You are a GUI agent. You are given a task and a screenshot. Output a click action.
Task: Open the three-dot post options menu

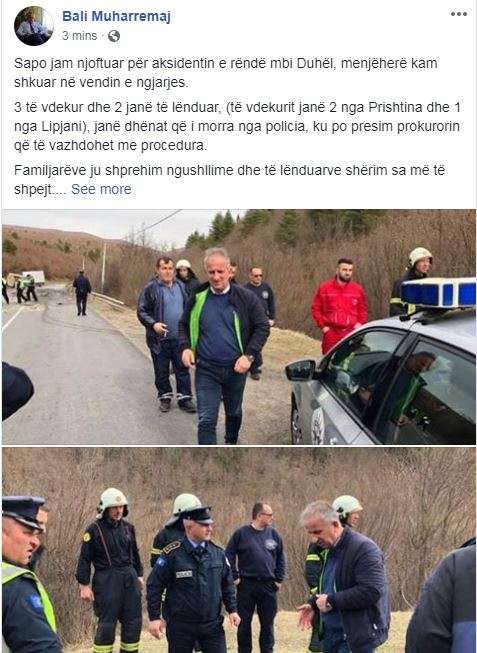tap(458, 14)
